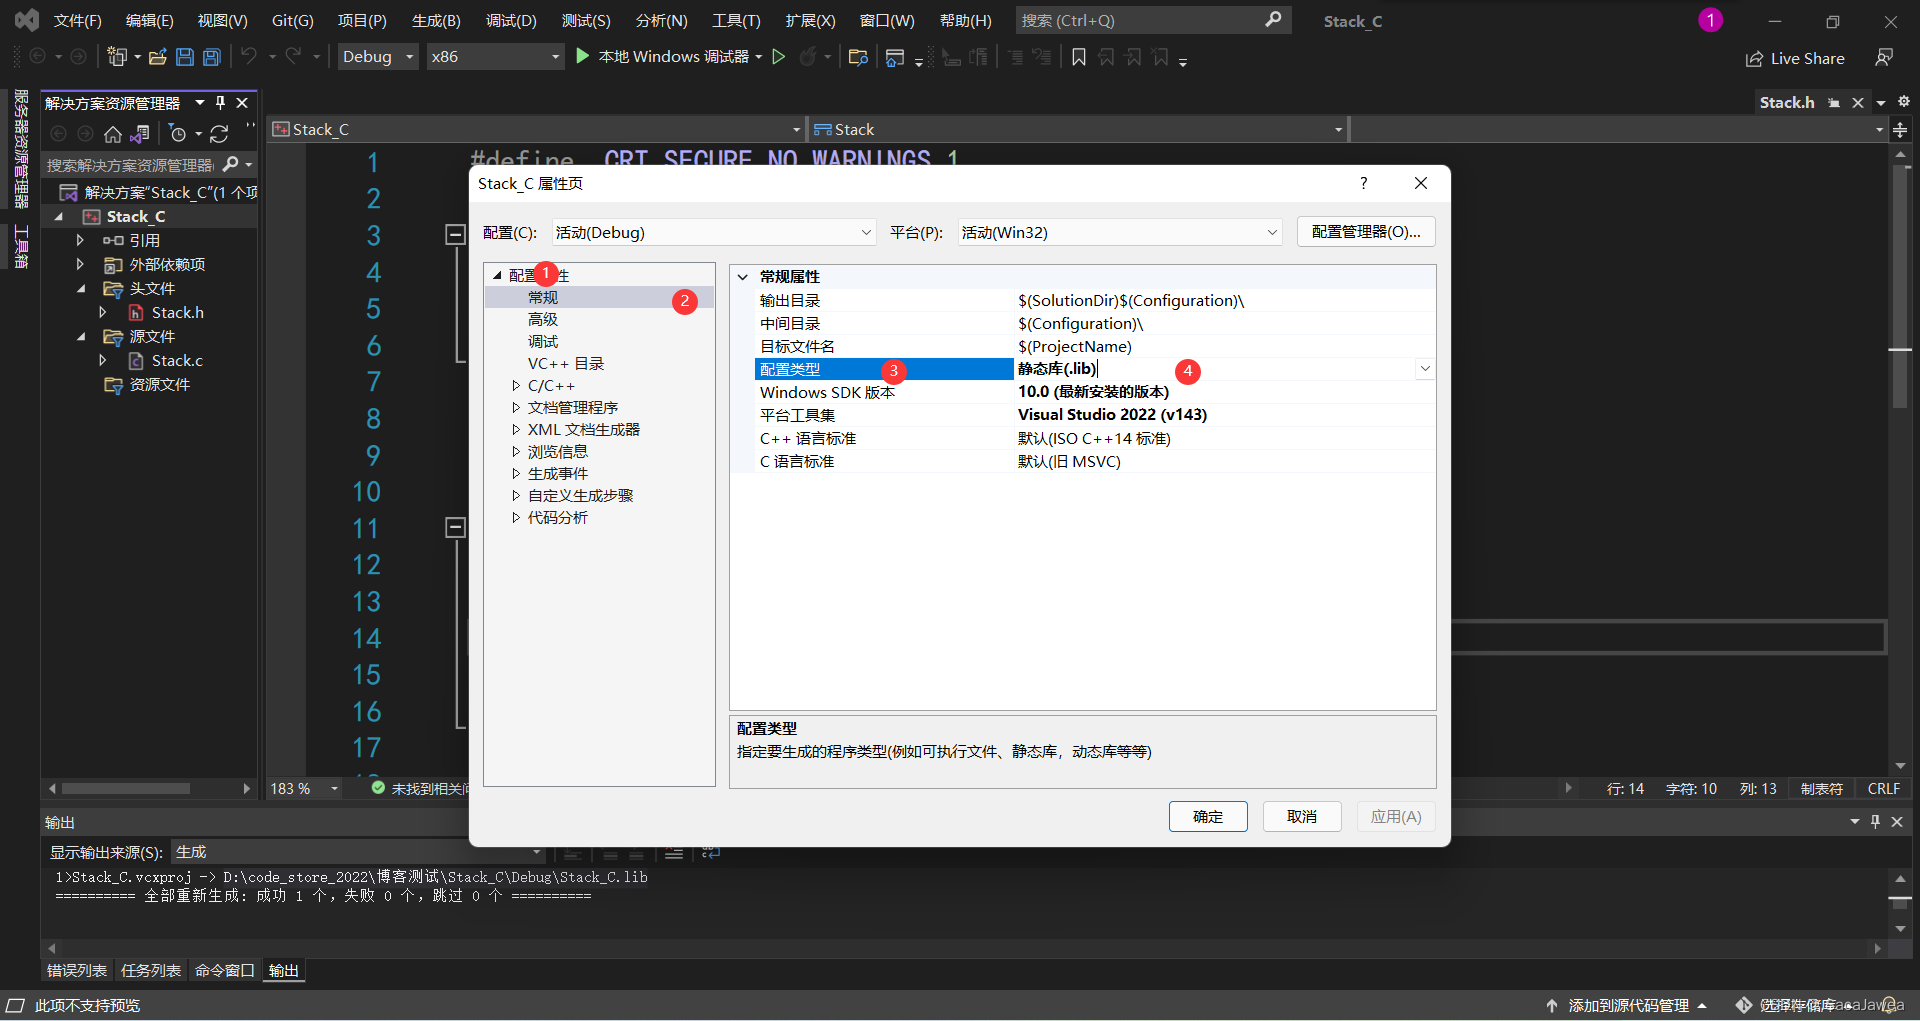Select 输出目录 property row
Viewport: 1920px width, 1021px height.
1096,301
